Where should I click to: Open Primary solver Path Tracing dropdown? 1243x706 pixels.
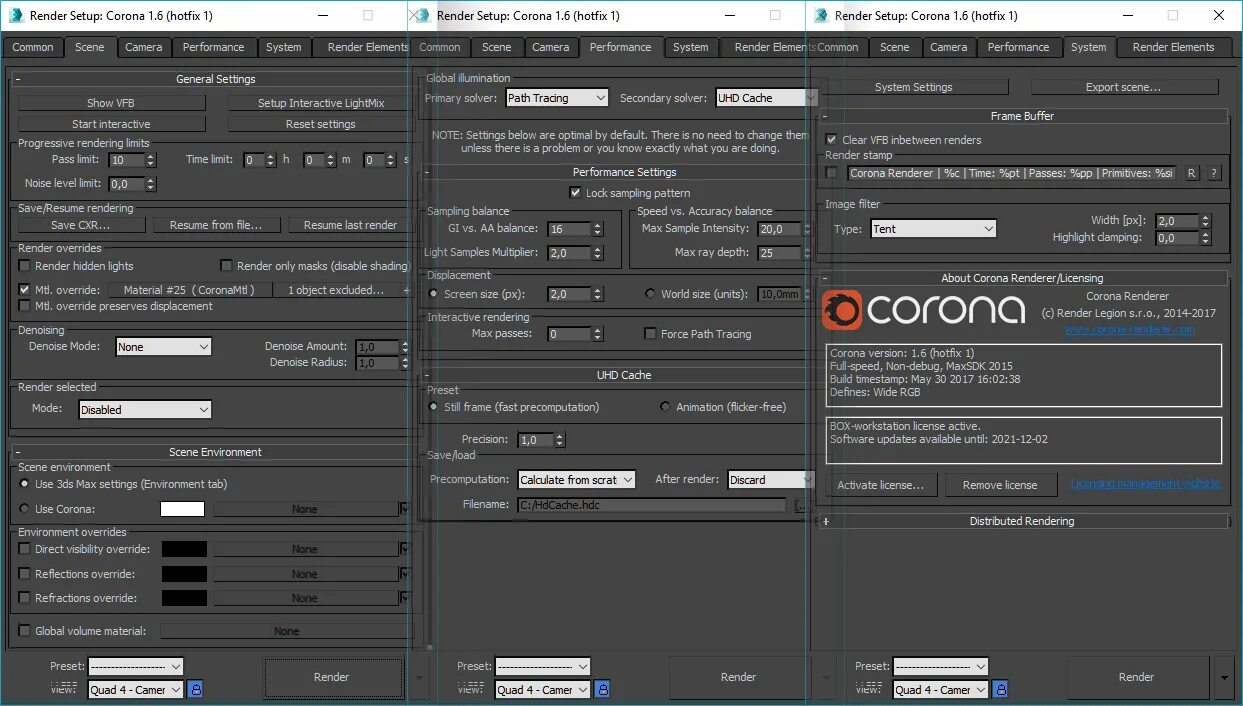pos(556,98)
